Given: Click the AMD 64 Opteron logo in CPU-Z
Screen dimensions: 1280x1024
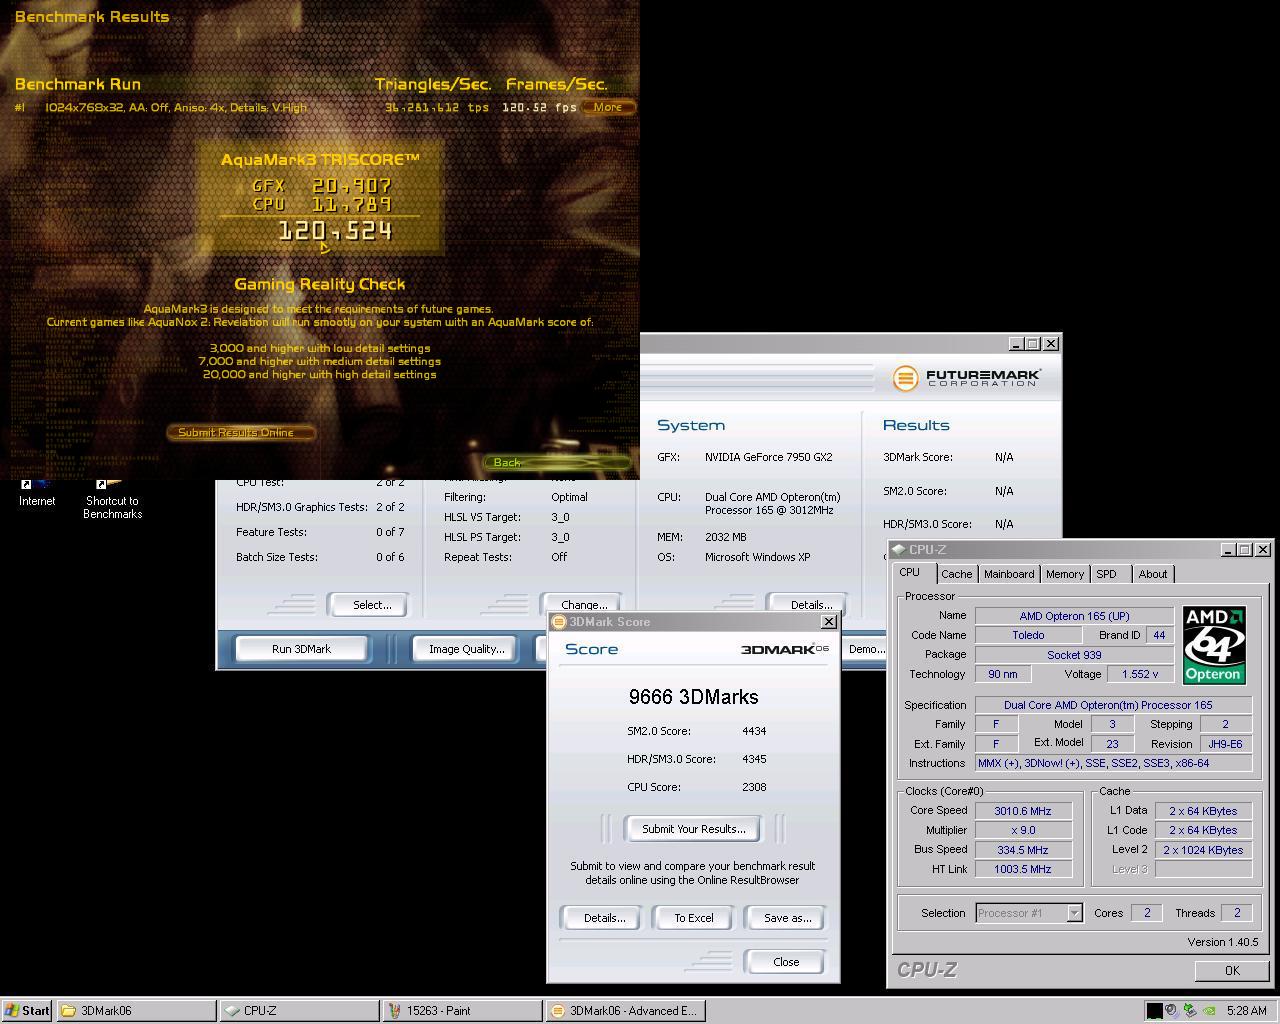Looking at the screenshot, I should [1213, 645].
